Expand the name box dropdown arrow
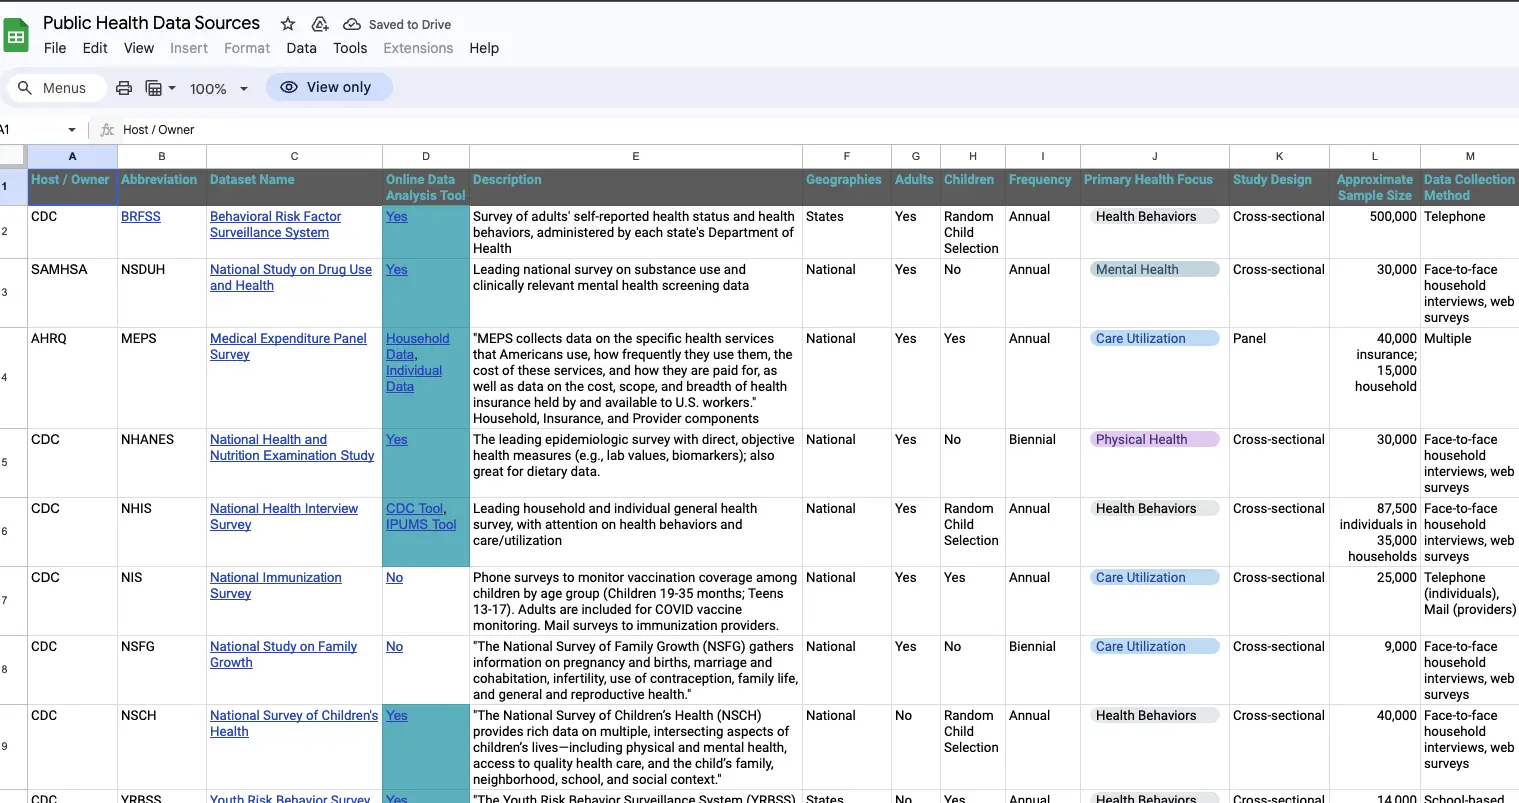 pyautogui.click(x=72, y=130)
